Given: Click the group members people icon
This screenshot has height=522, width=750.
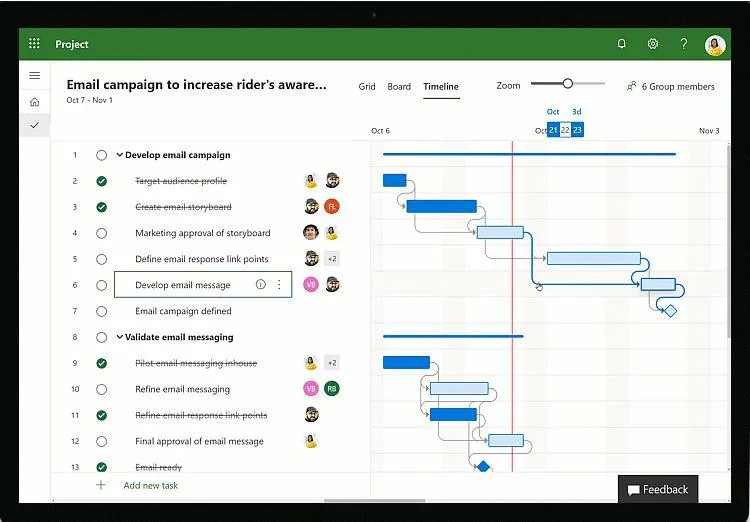Looking at the screenshot, I should point(631,86).
